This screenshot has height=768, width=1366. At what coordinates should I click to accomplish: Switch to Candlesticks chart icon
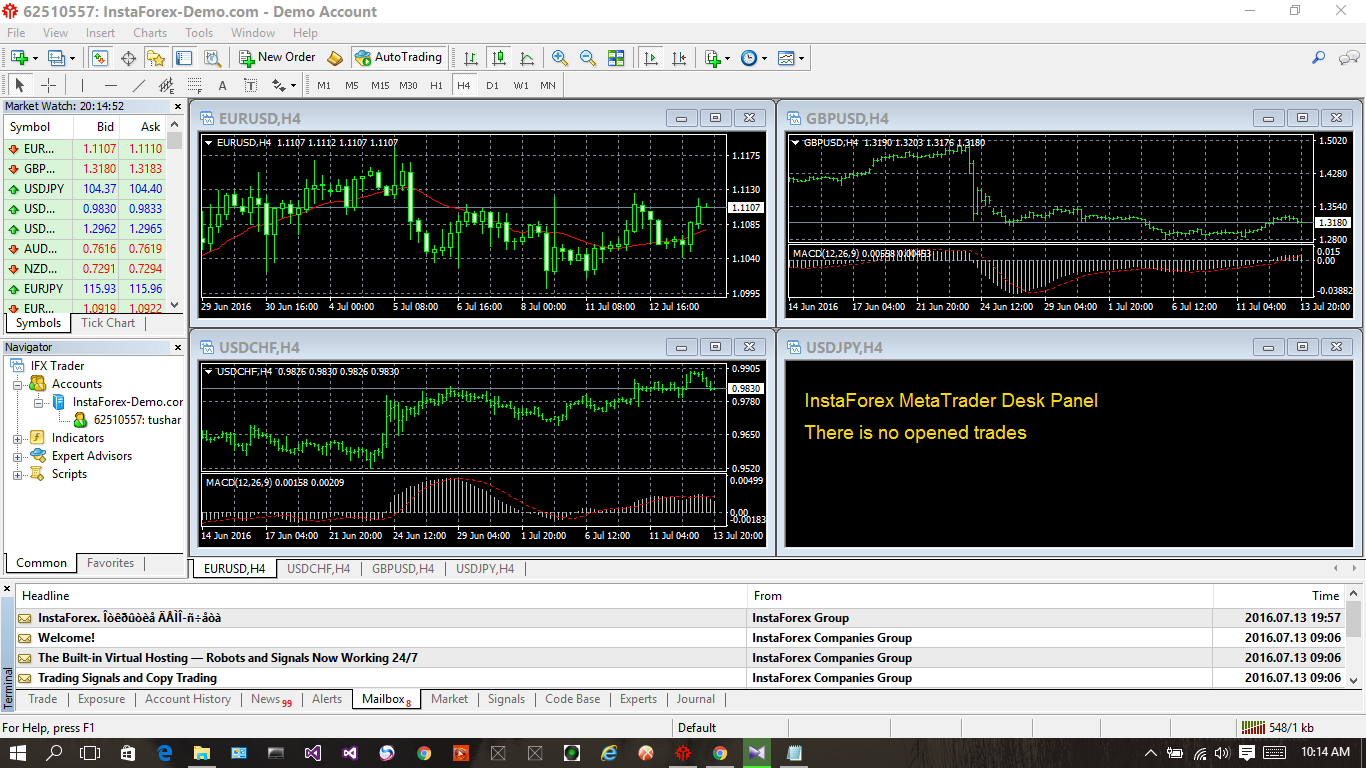pos(499,58)
